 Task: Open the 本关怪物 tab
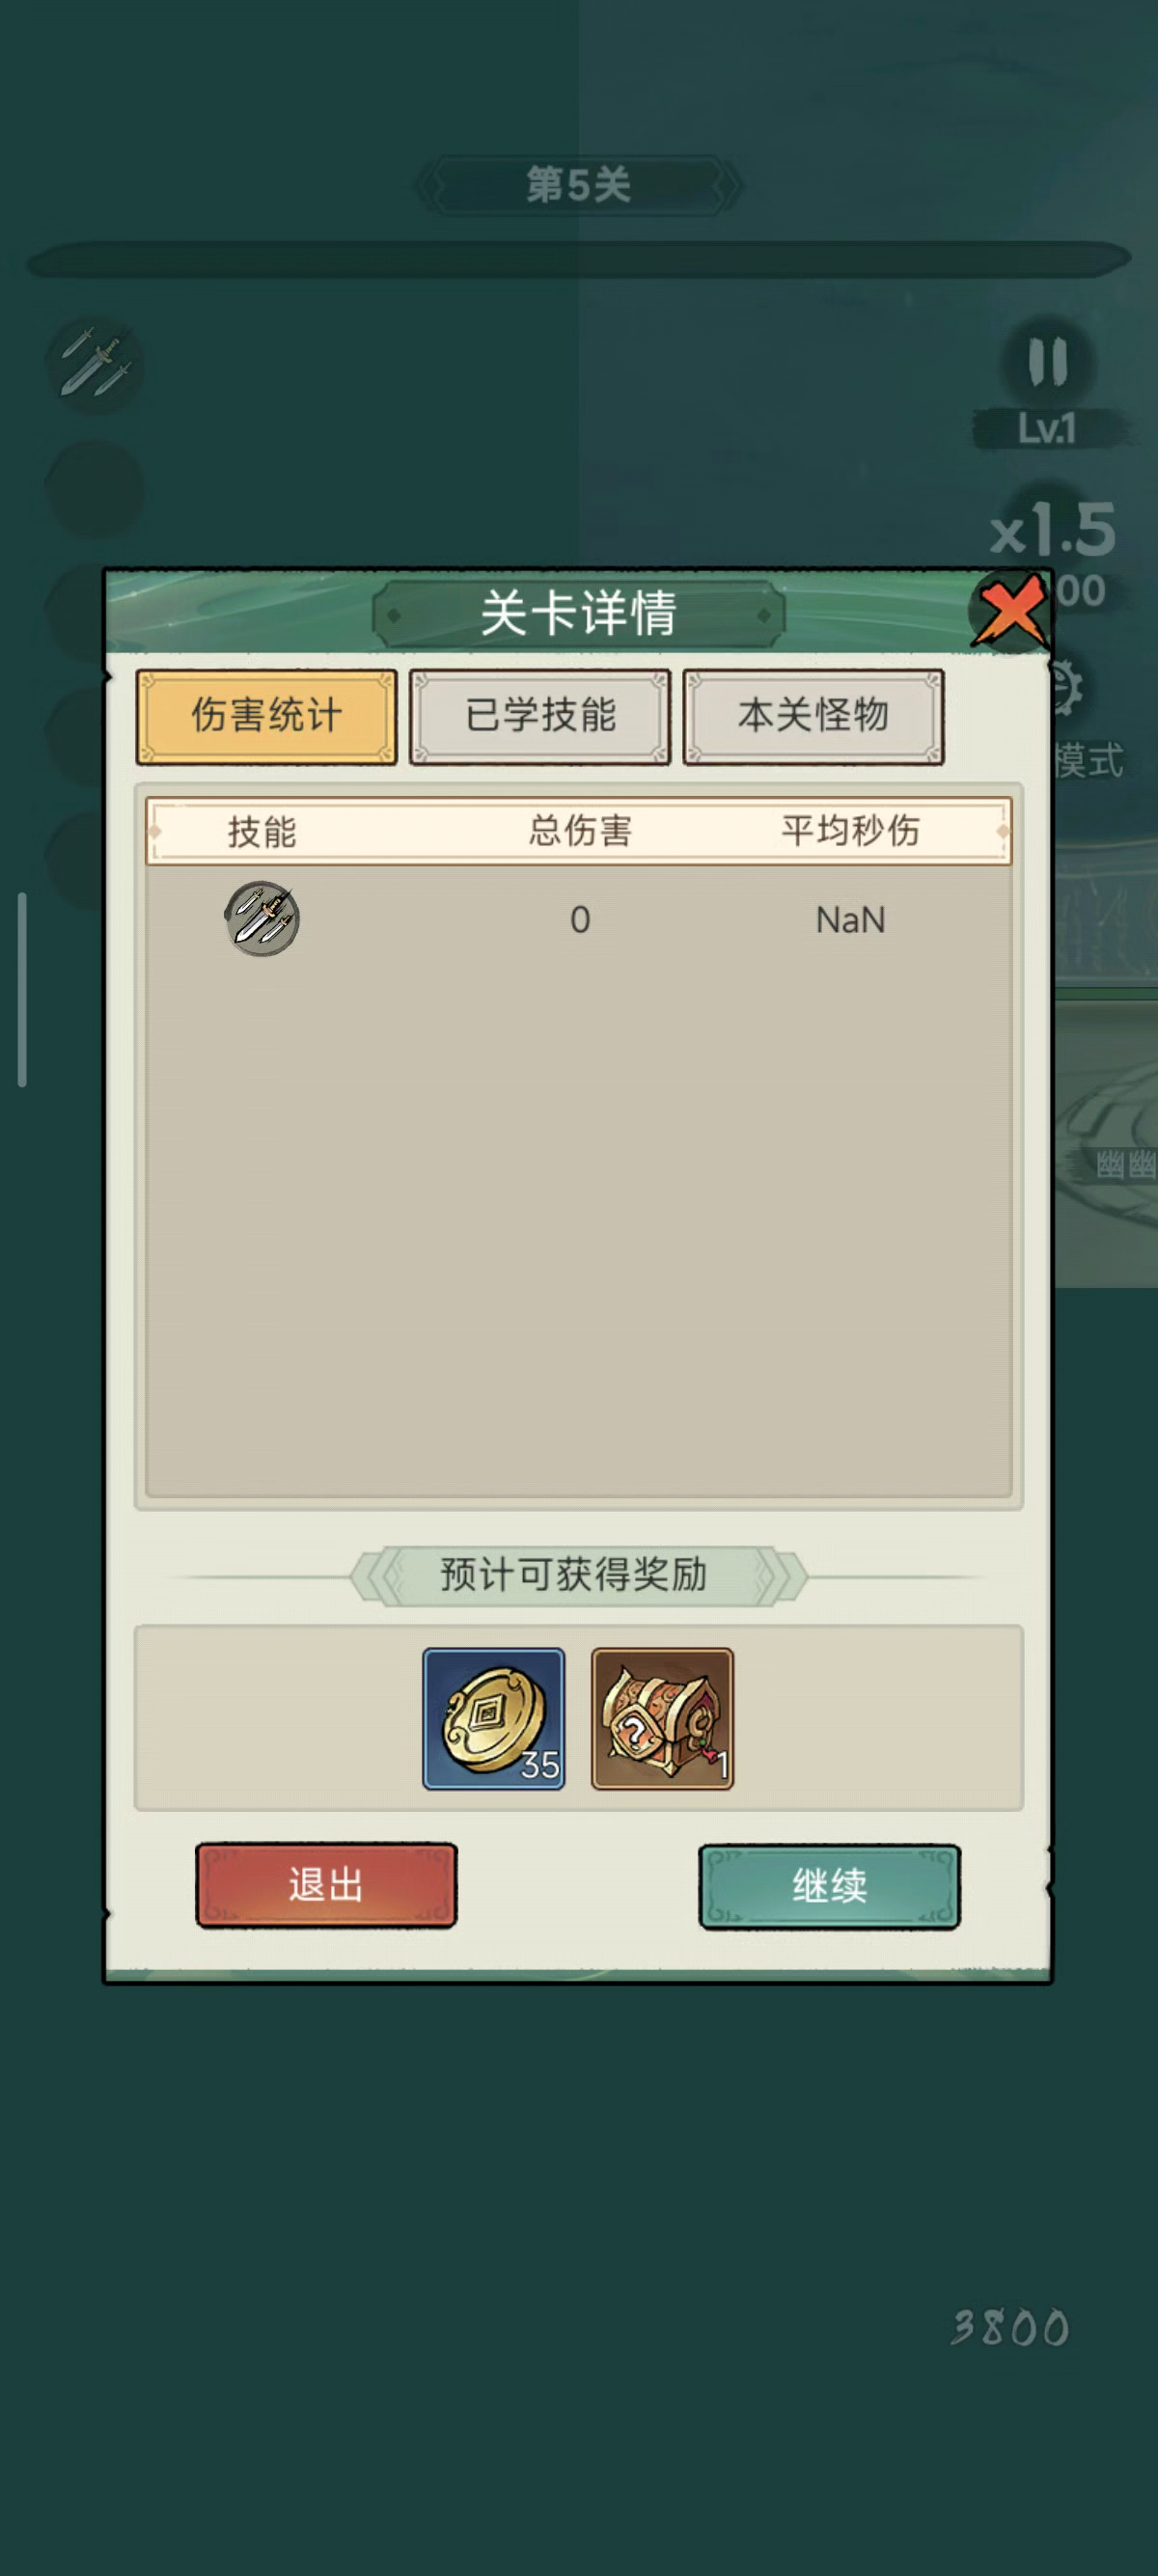point(813,717)
